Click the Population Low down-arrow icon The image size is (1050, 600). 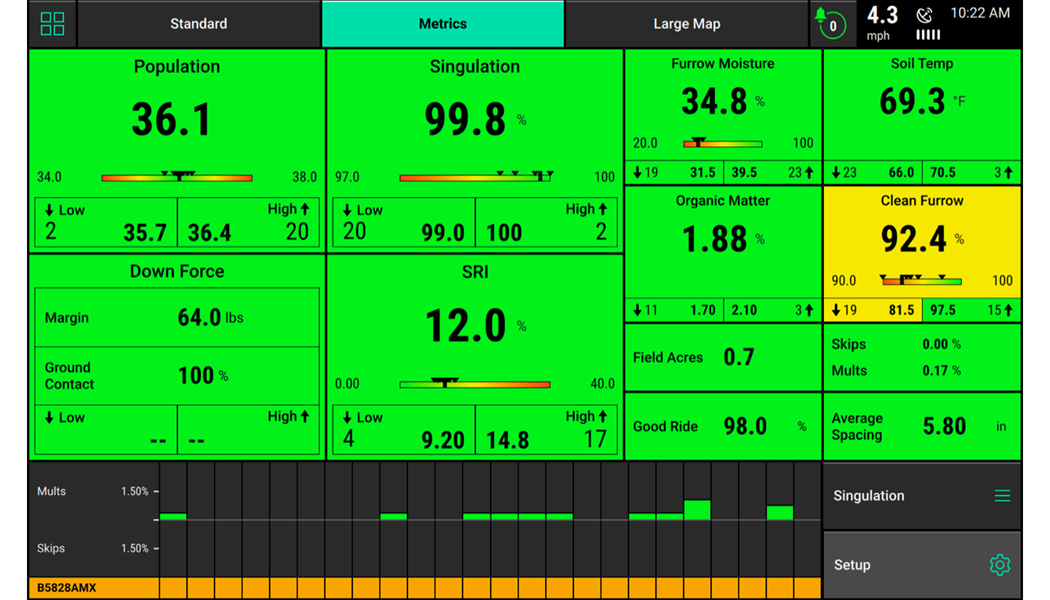(49, 210)
